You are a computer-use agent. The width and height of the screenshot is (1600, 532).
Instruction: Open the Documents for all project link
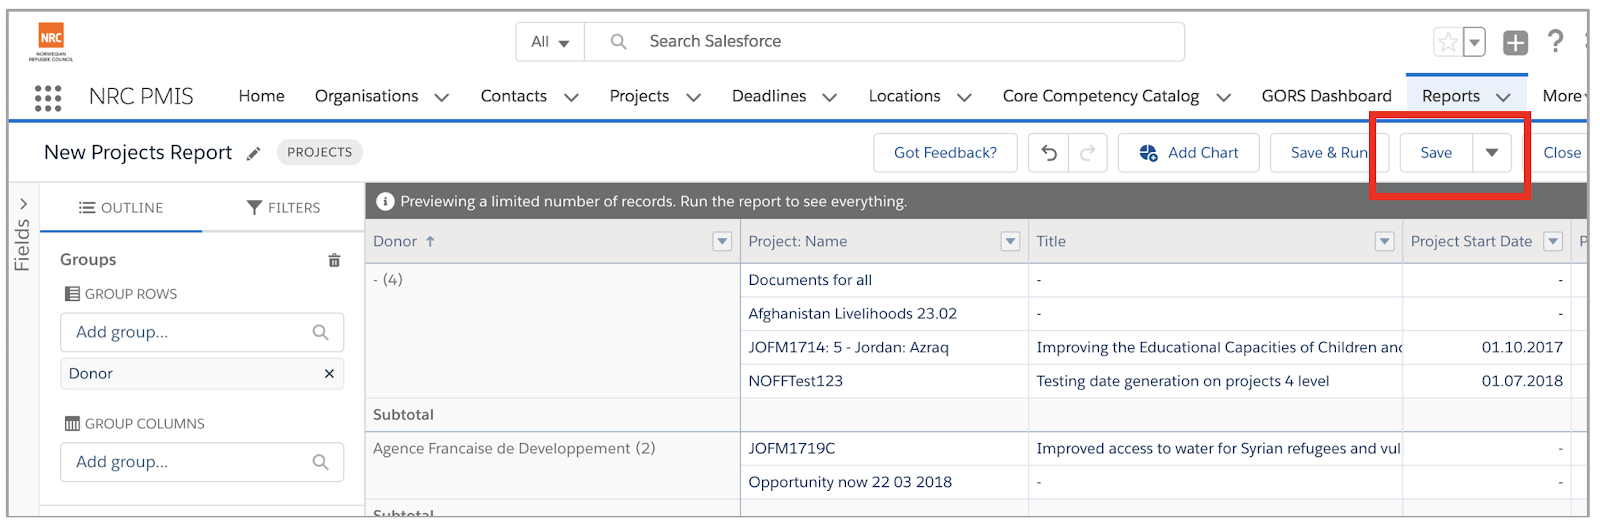810,280
